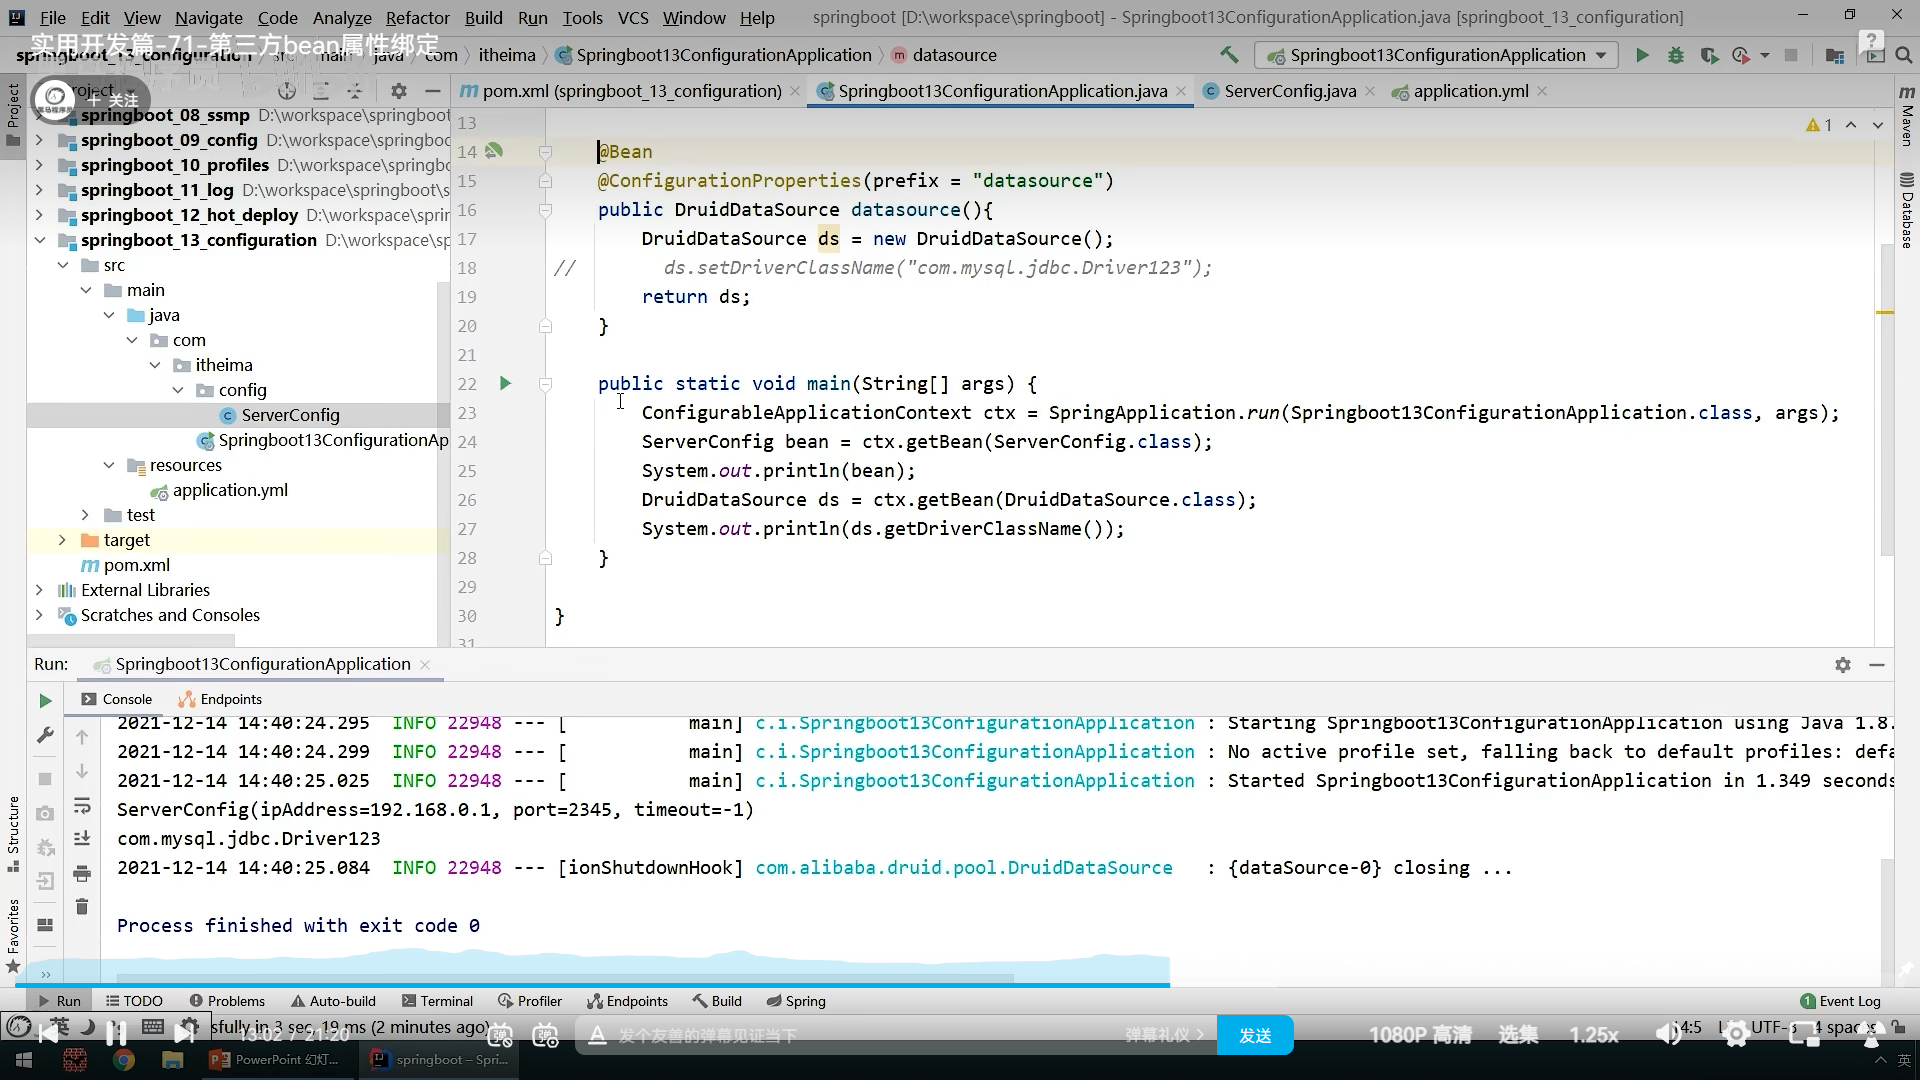
Task: Rerun application from Run panel
Action: [x=45, y=701]
